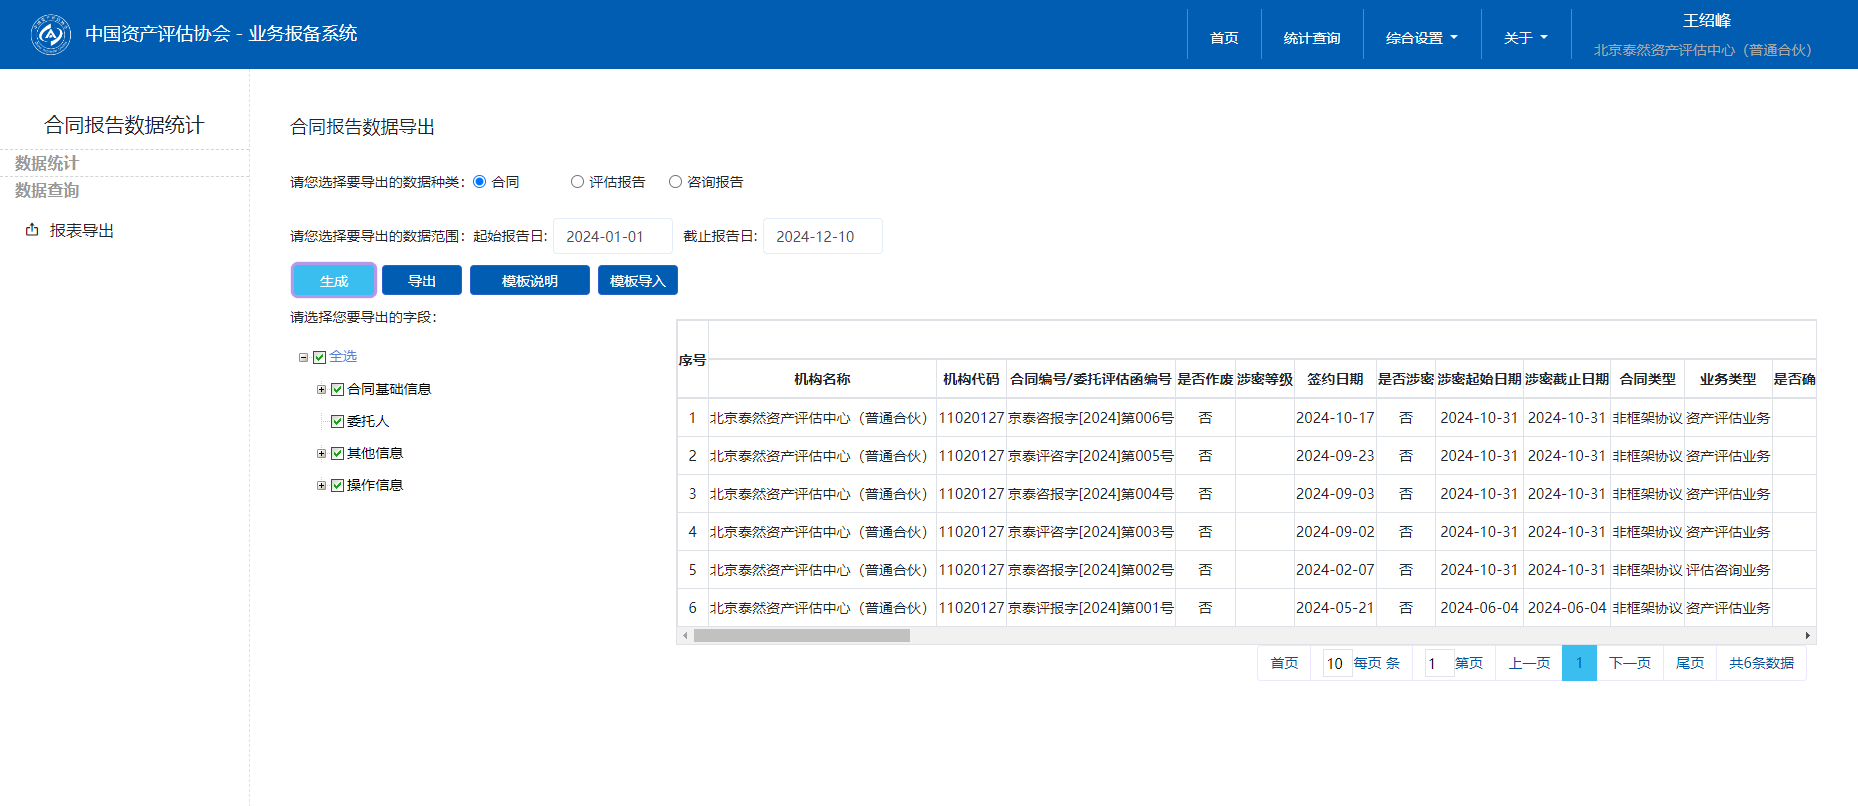
Task: Click the table horizontal scrollbar thumb
Action: click(x=801, y=636)
